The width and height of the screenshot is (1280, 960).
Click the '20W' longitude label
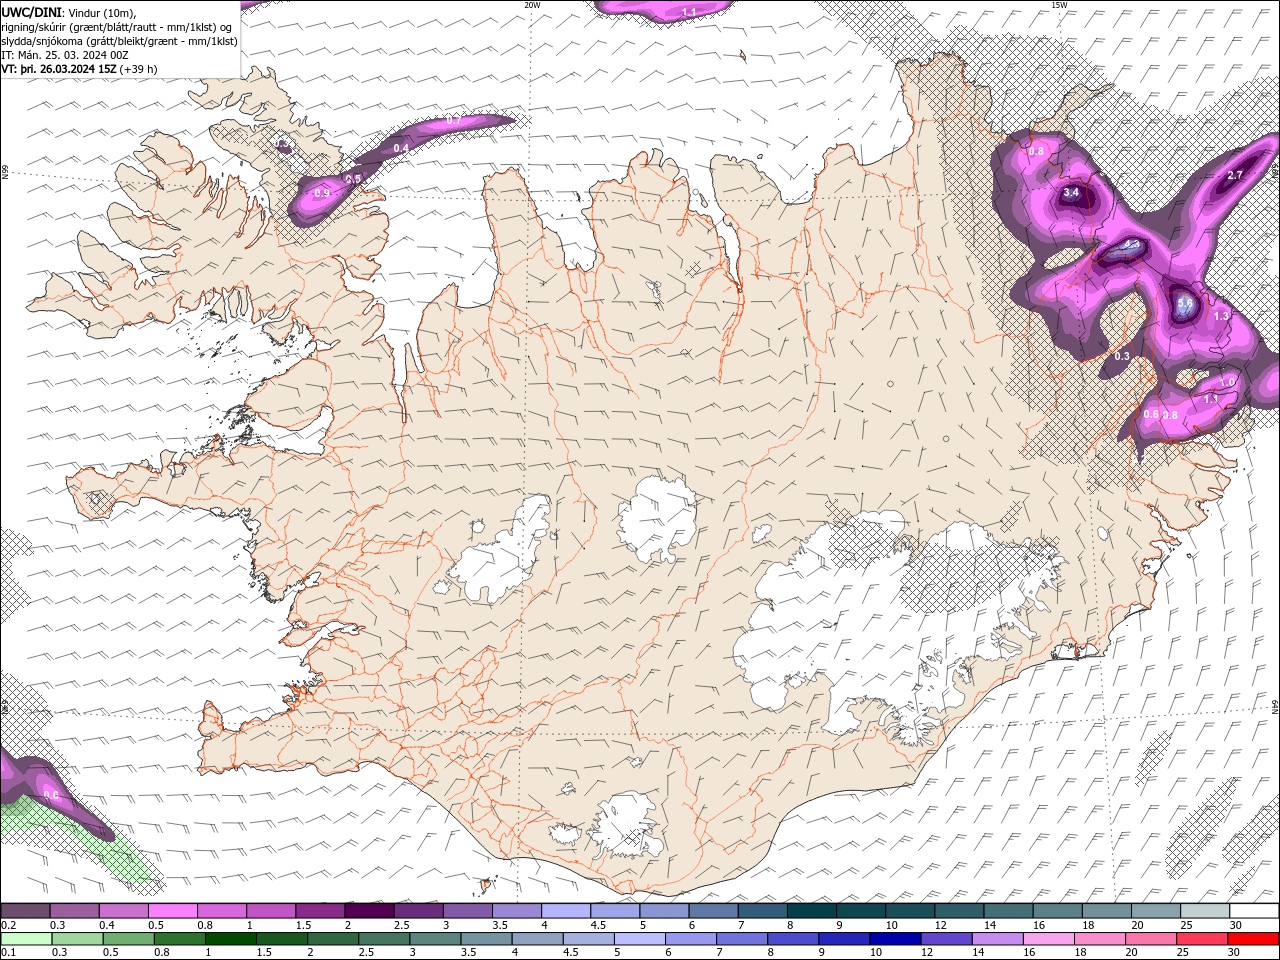point(532,5)
